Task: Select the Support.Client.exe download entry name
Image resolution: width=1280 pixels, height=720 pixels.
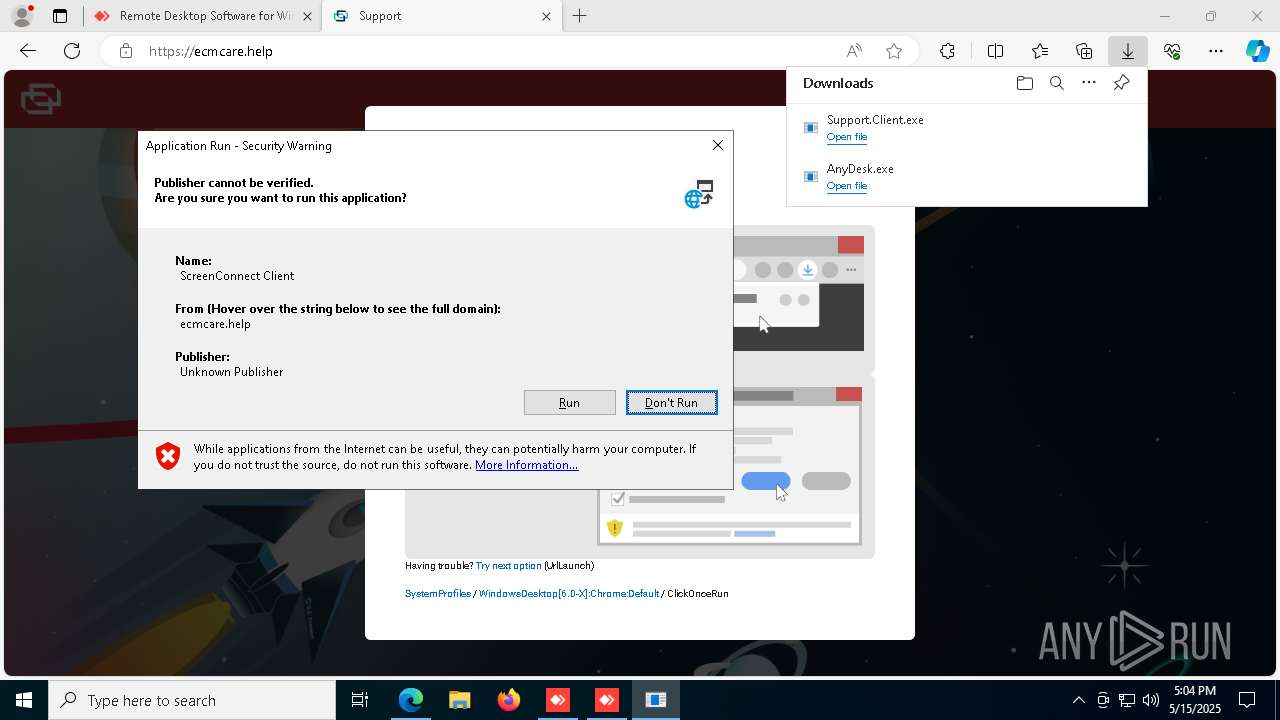Action: 875,120
